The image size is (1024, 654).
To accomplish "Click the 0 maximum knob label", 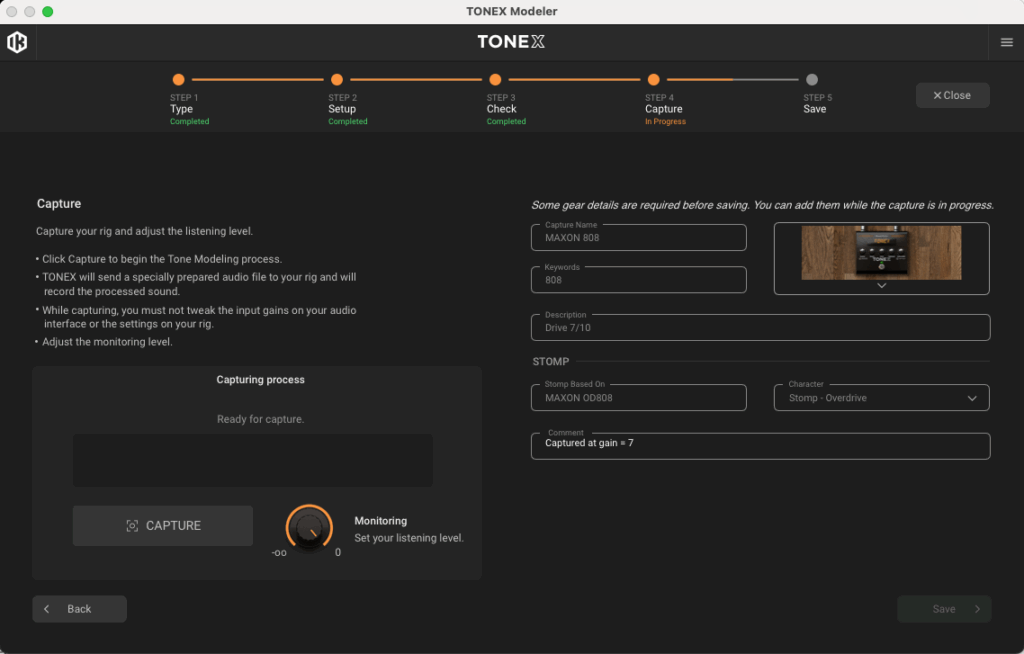I will 338,552.
